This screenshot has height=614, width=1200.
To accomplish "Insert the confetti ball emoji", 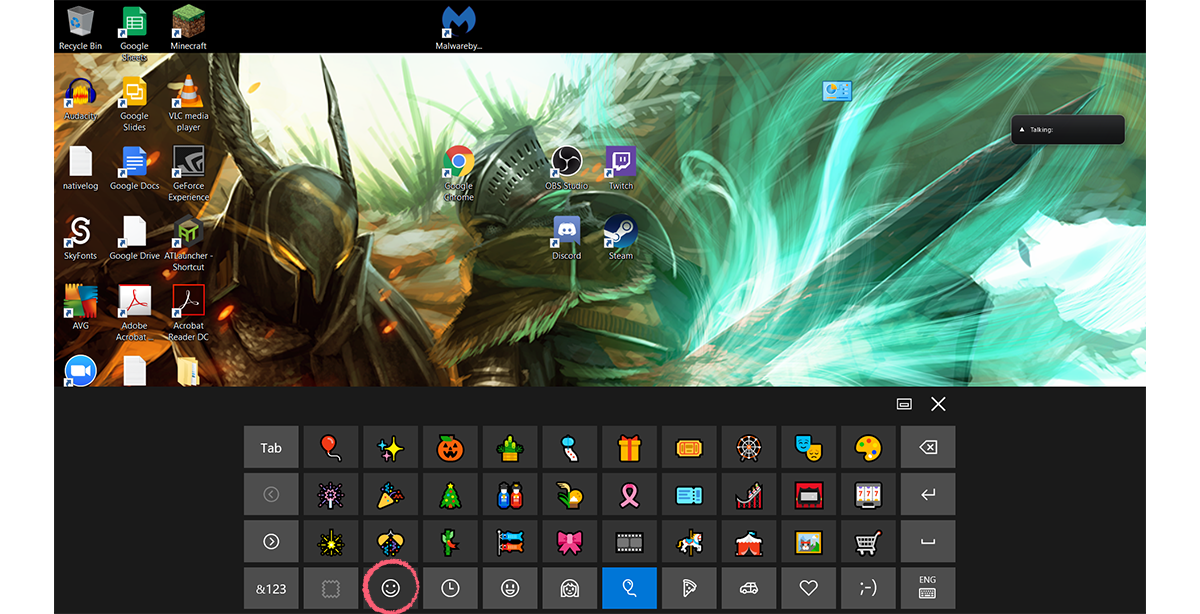I will [x=391, y=541].
